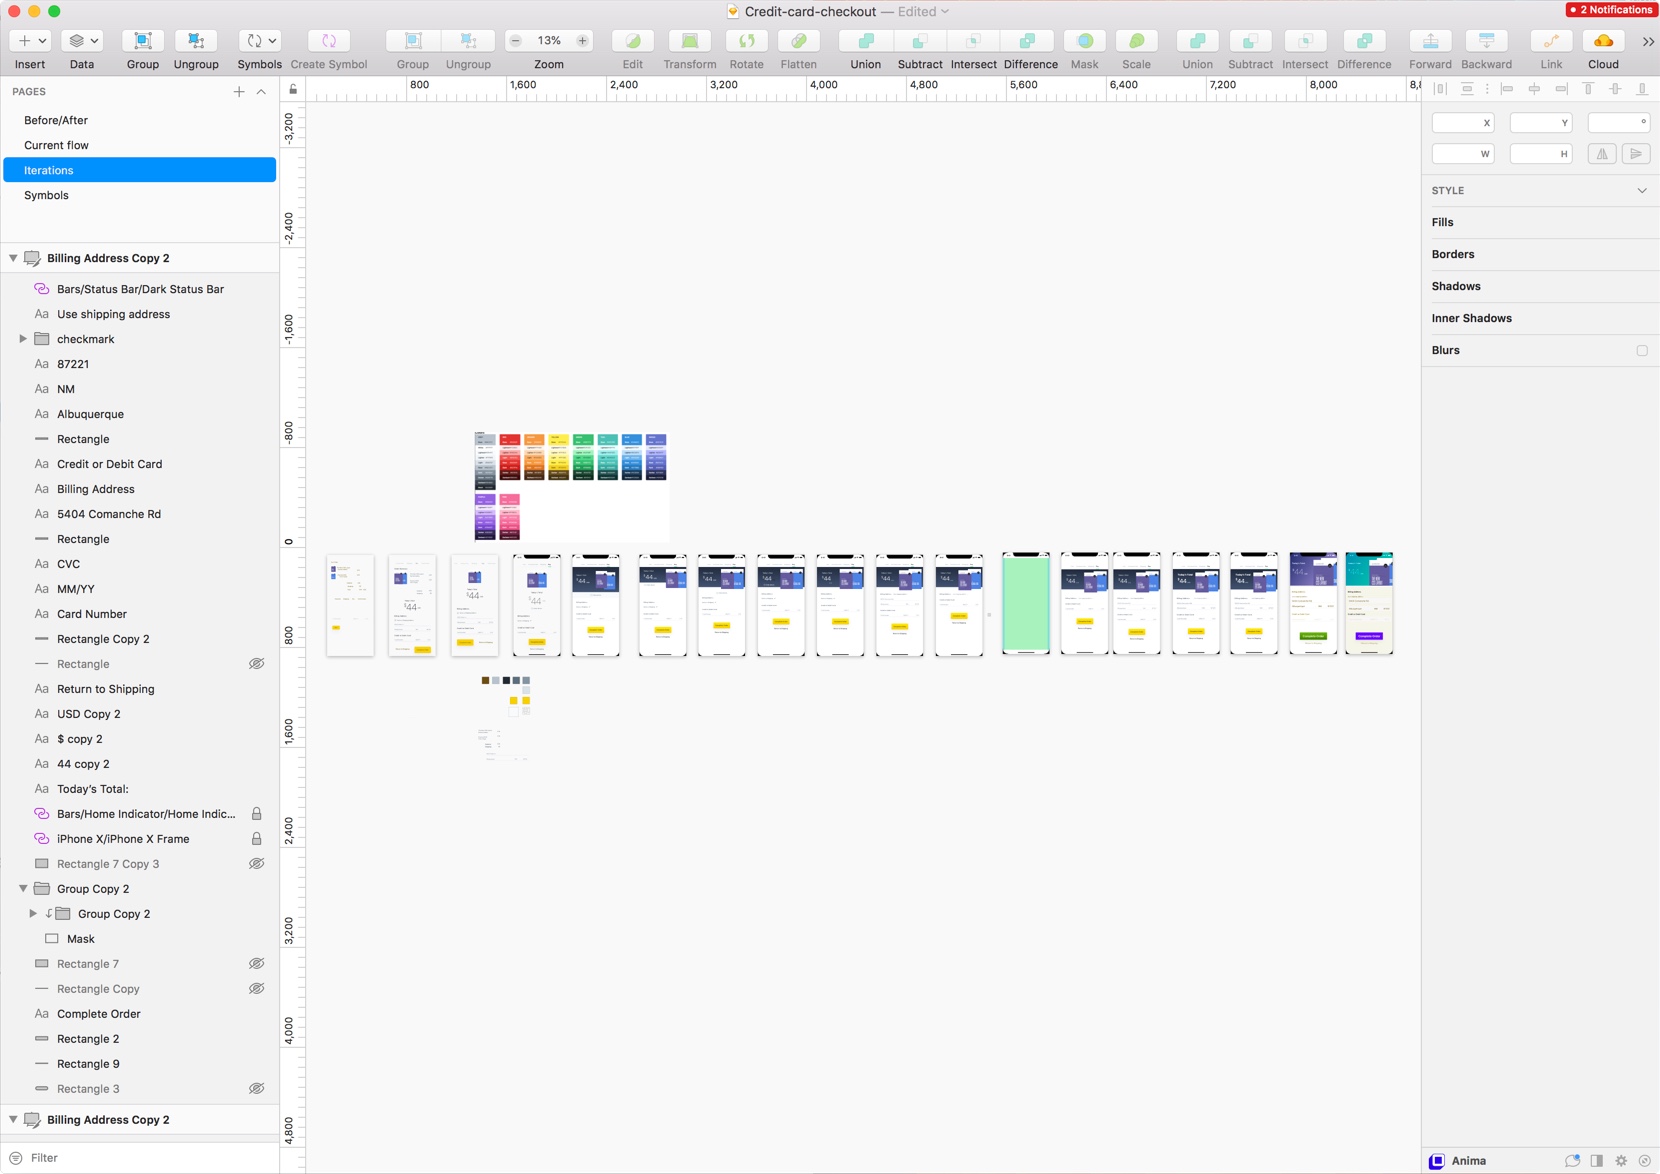The image size is (1660, 1174).
Task: Toggle visibility of Rectangle Copy layer
Action: (x=256, y=989)
